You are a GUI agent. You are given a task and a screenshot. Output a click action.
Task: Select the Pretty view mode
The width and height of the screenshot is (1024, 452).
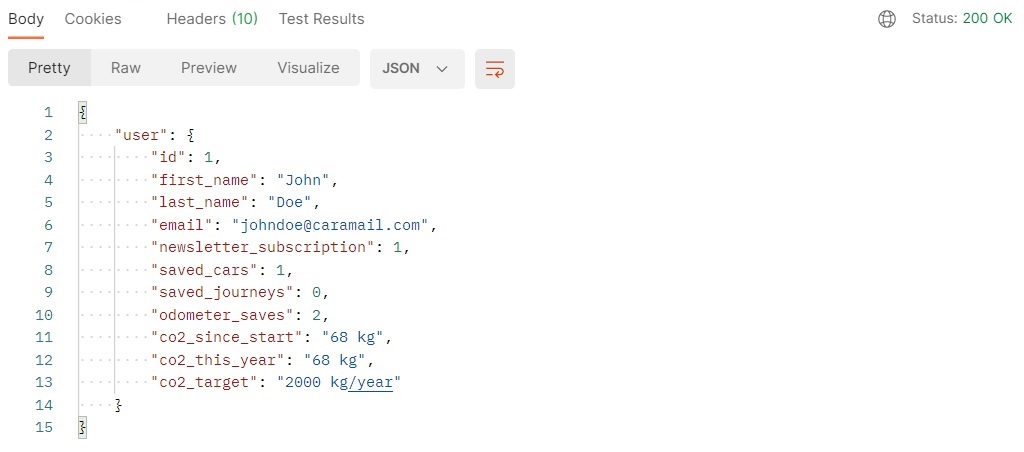pyautogui.click(x=49, y=68)
